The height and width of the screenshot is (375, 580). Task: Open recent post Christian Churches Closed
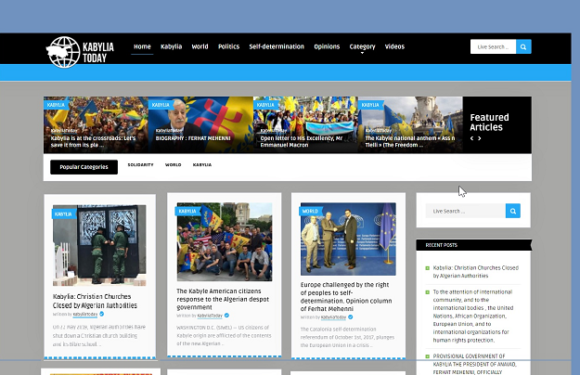(x=476, y=272)
